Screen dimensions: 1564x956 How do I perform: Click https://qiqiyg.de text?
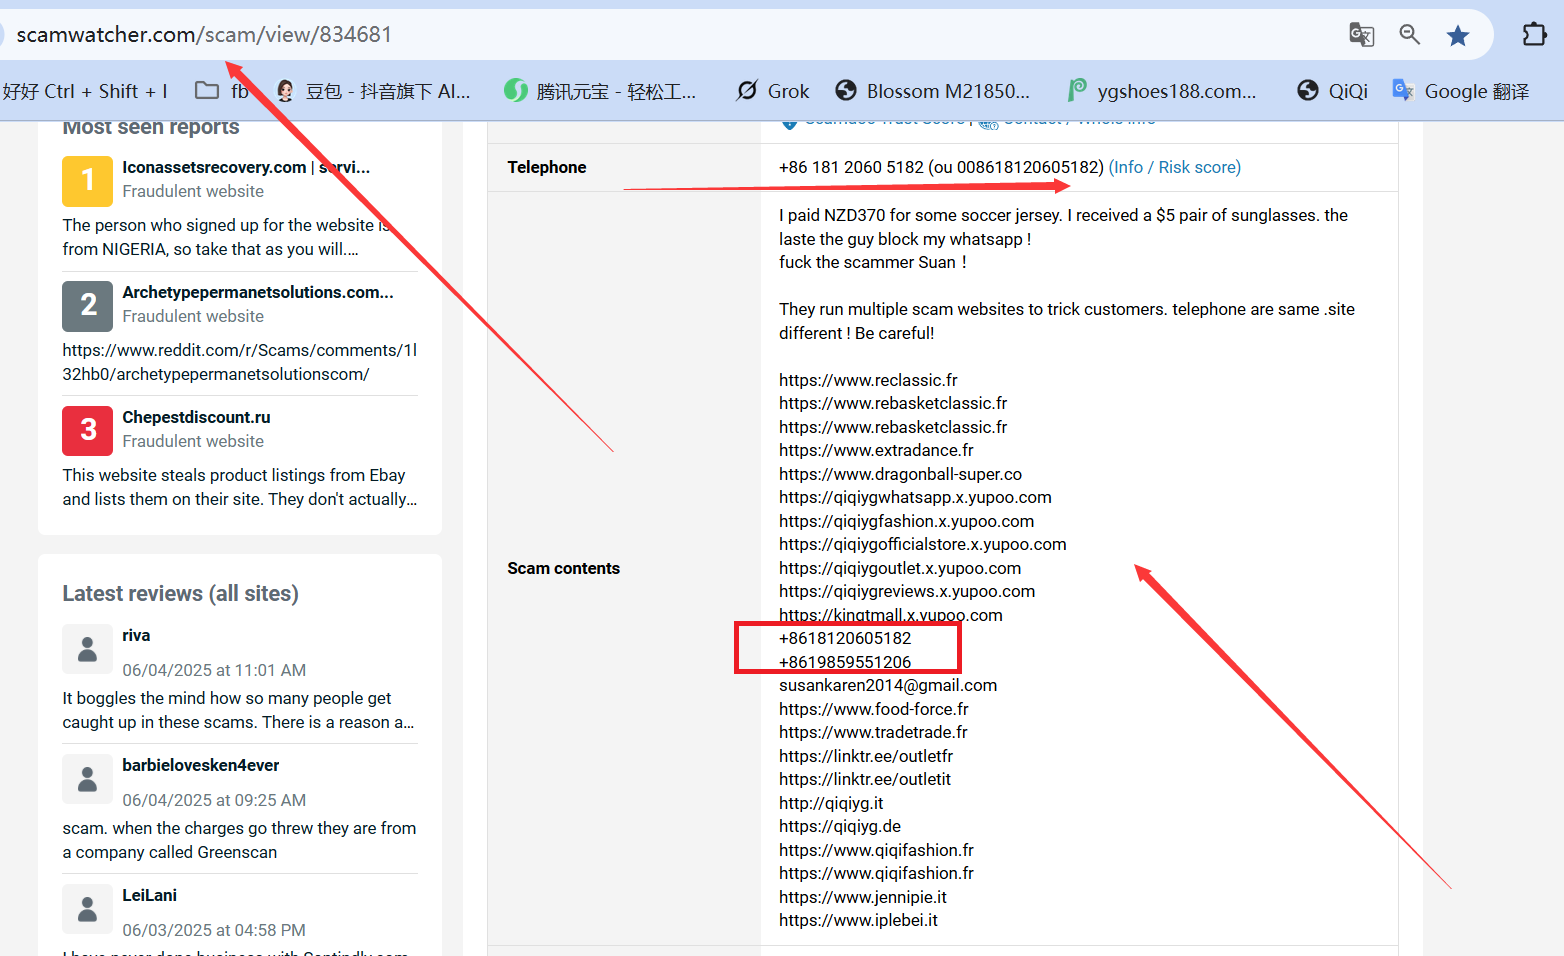pos(840,826)
